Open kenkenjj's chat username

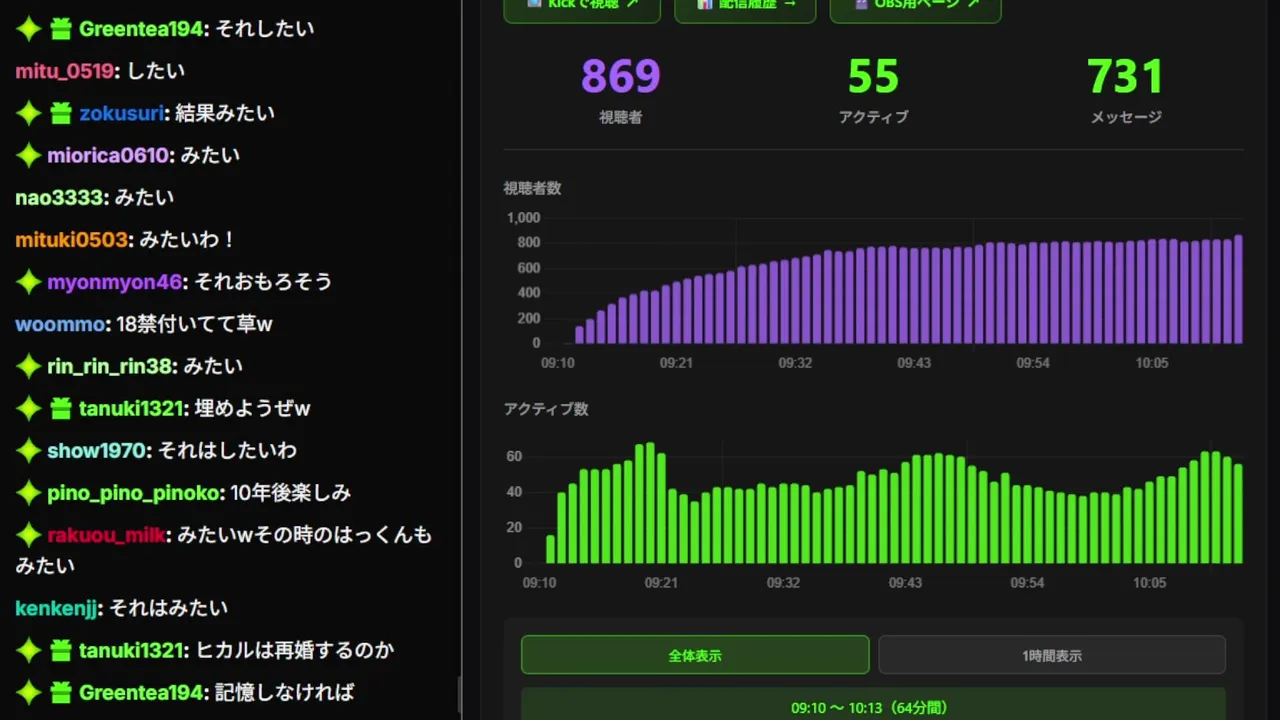coord(57,608)
